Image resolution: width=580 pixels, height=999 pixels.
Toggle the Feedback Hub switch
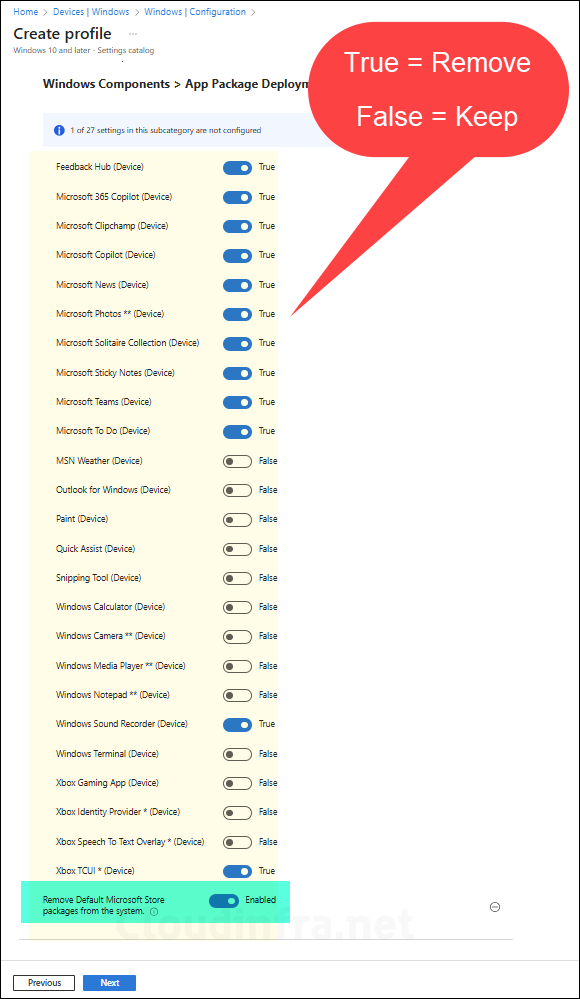[x=237, y=168]
